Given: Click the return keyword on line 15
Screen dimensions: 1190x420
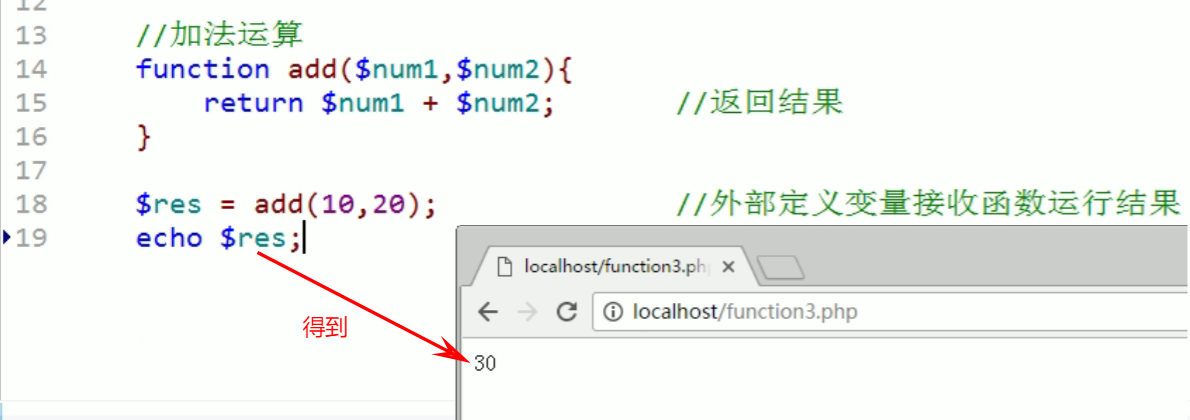Looking at the screenshot, I should pos(253,103).
